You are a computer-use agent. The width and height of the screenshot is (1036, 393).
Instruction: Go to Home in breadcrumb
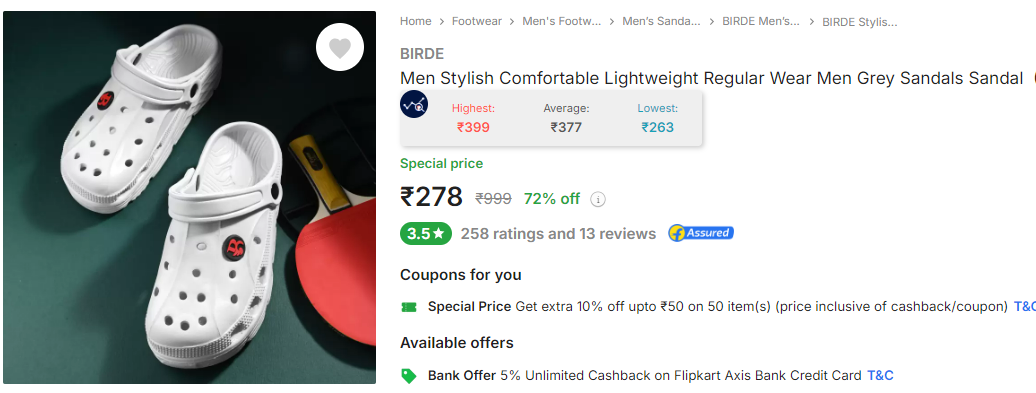416,21
